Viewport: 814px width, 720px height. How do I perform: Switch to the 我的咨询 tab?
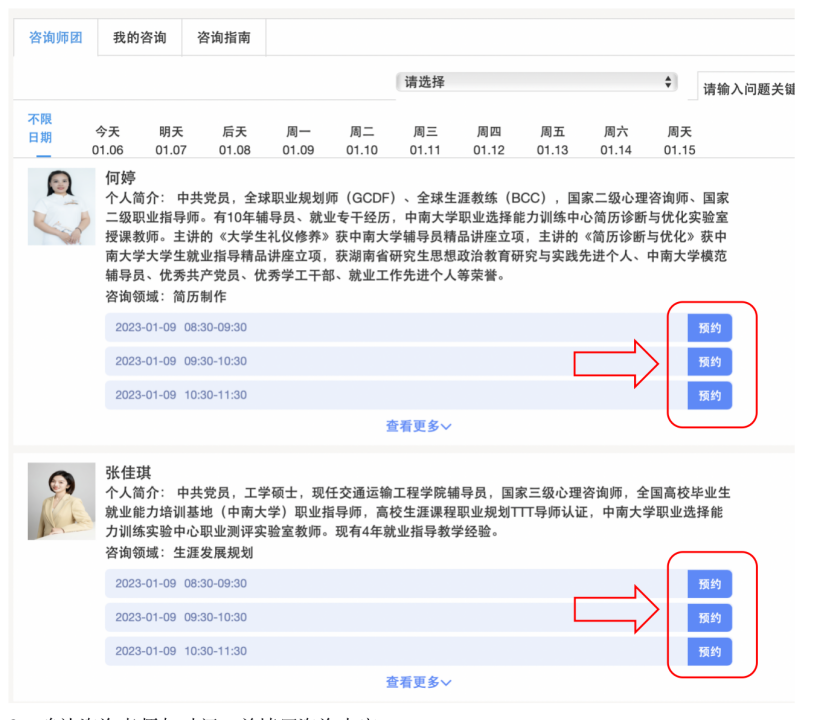[x=139, y=38]
